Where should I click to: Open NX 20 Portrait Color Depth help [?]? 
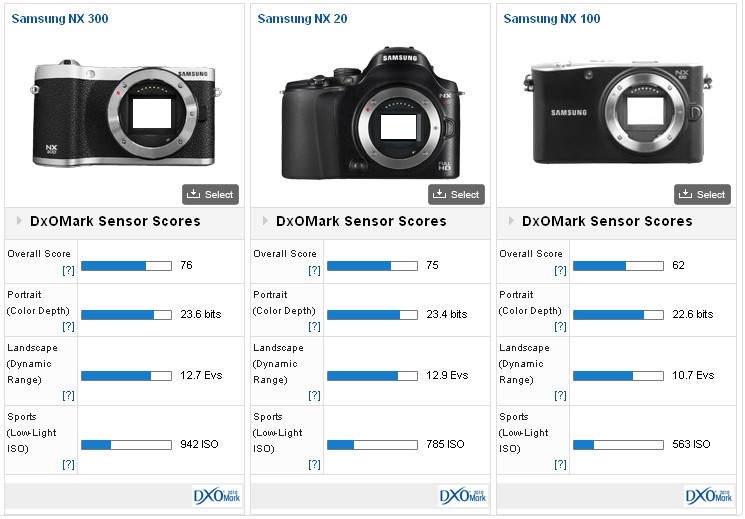[x=314, y=327]
